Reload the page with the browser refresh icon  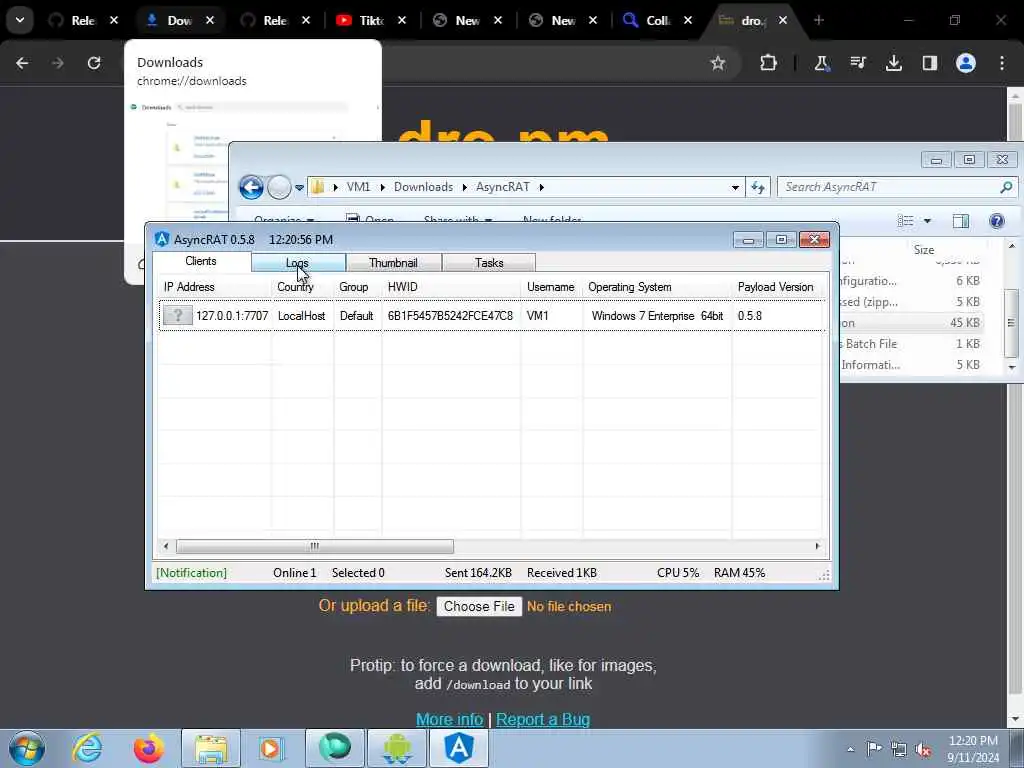pos(94,63)
